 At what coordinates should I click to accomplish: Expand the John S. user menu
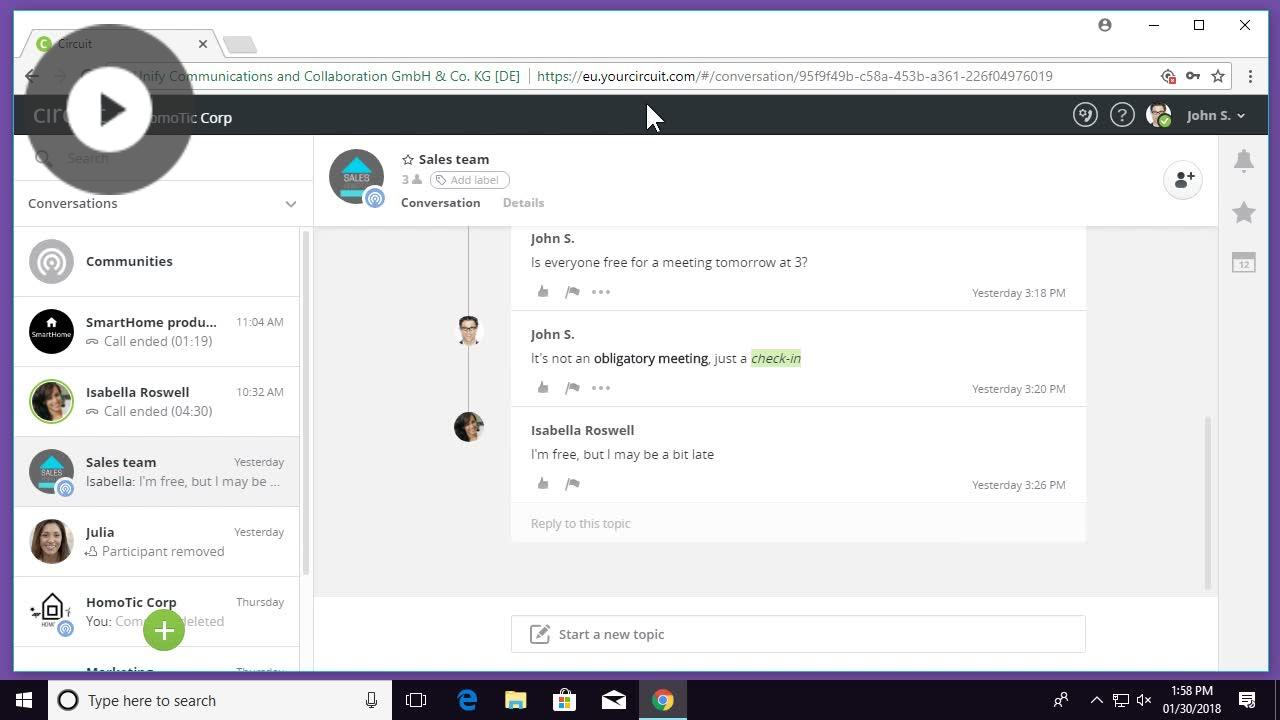1216,115
